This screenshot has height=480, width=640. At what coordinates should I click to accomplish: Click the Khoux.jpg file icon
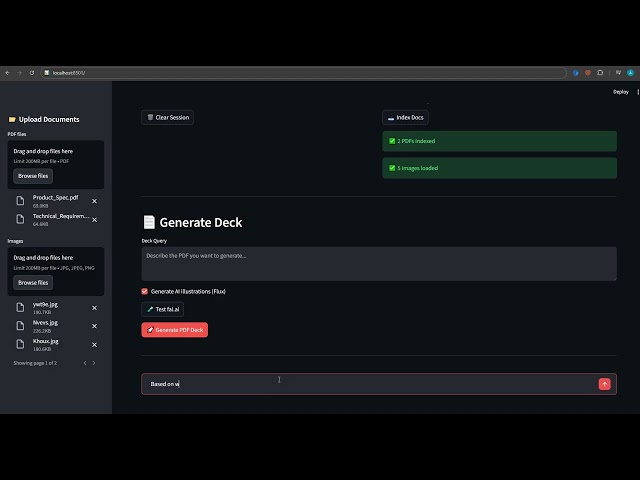(x=20, y=344)
